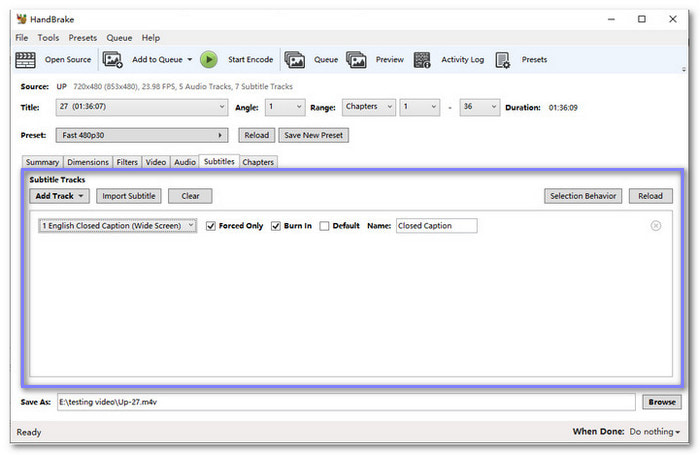Click the Browse button

coord(662,402)
